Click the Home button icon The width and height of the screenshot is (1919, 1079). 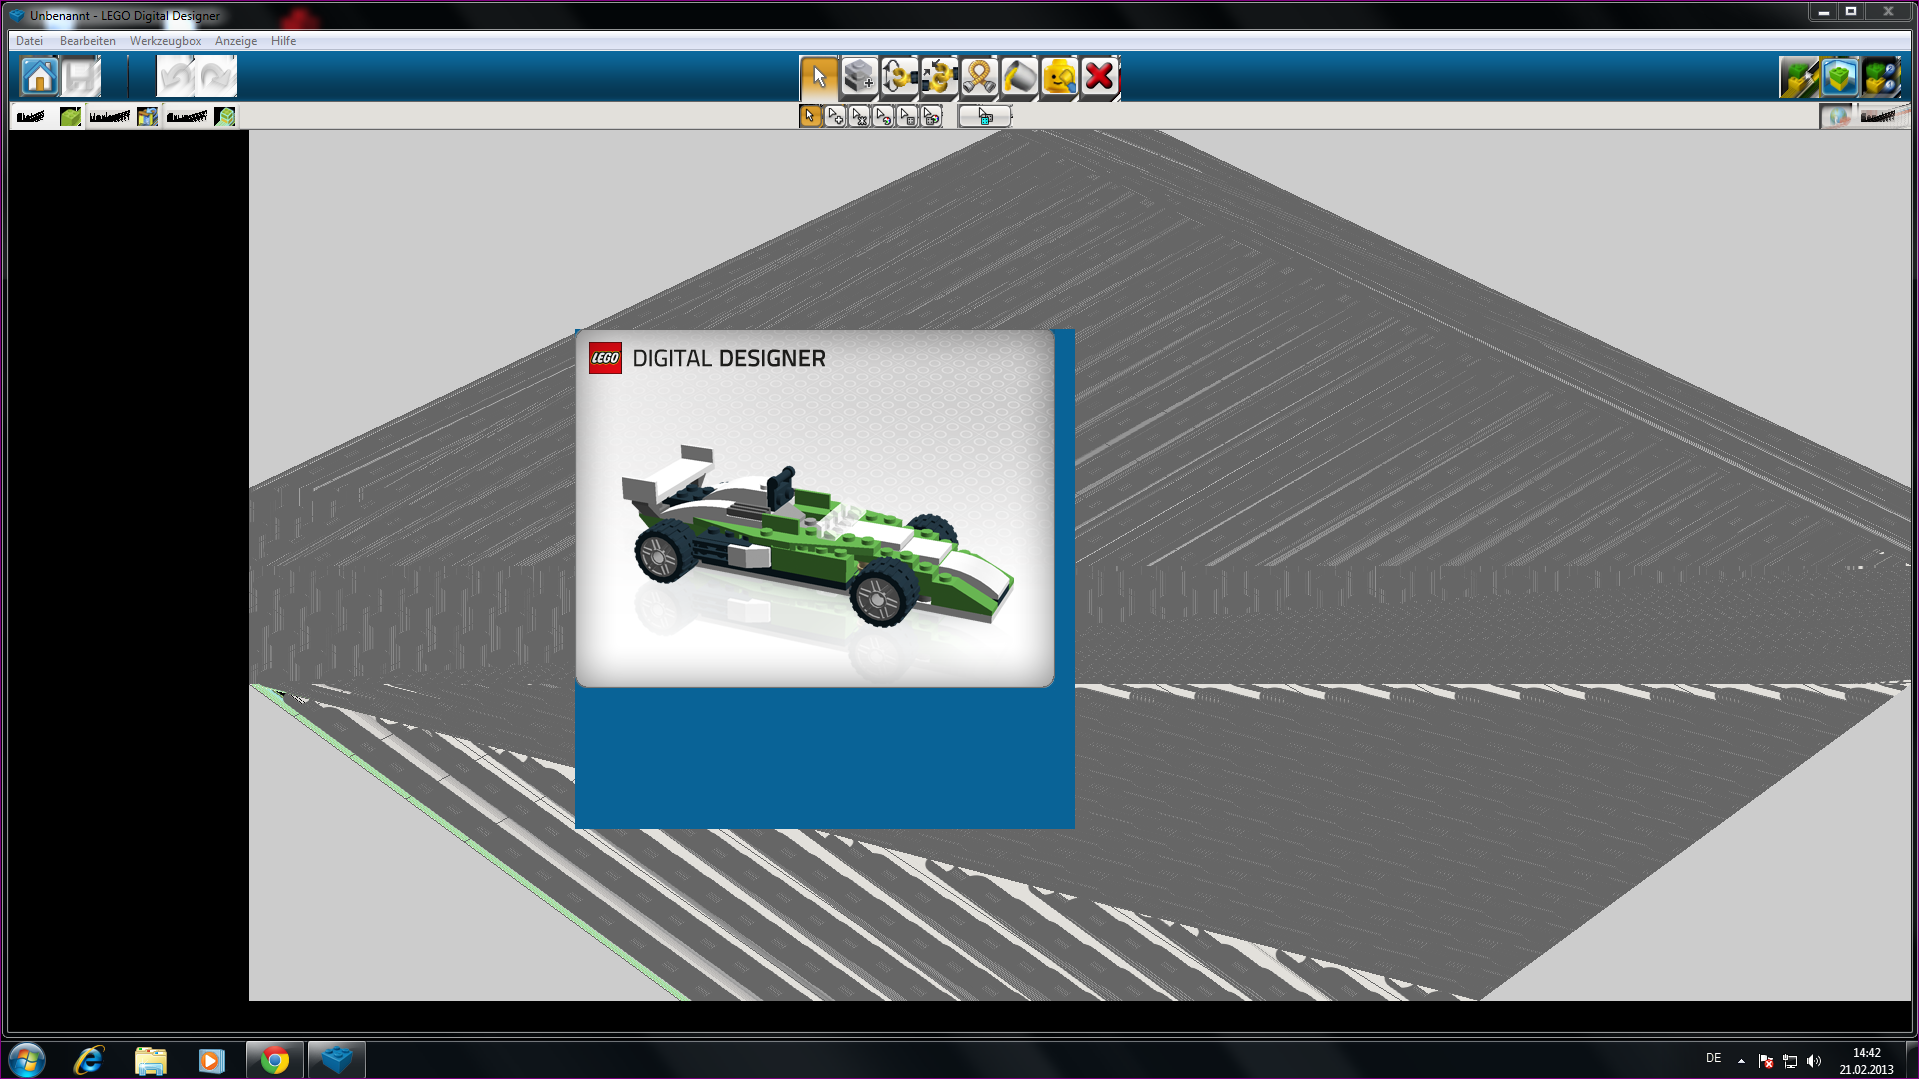(x=40, y=77)
